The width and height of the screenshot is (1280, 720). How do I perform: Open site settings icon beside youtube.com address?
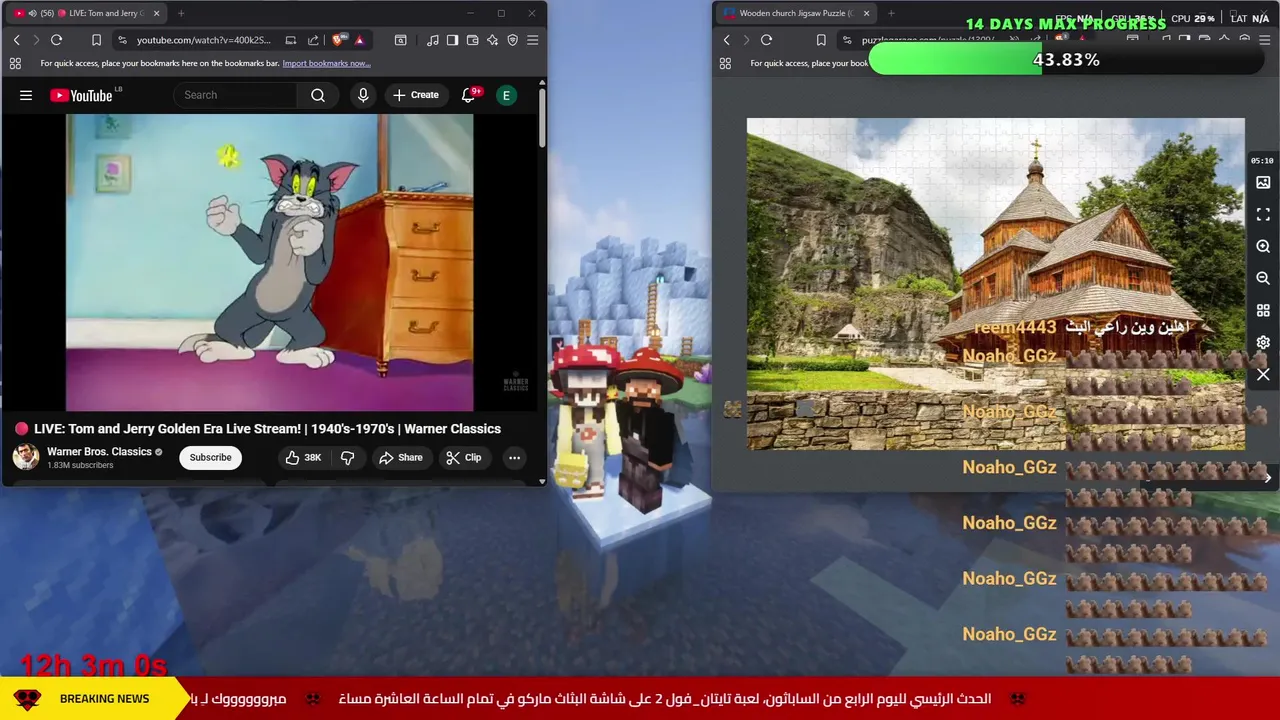click(122, 40)
